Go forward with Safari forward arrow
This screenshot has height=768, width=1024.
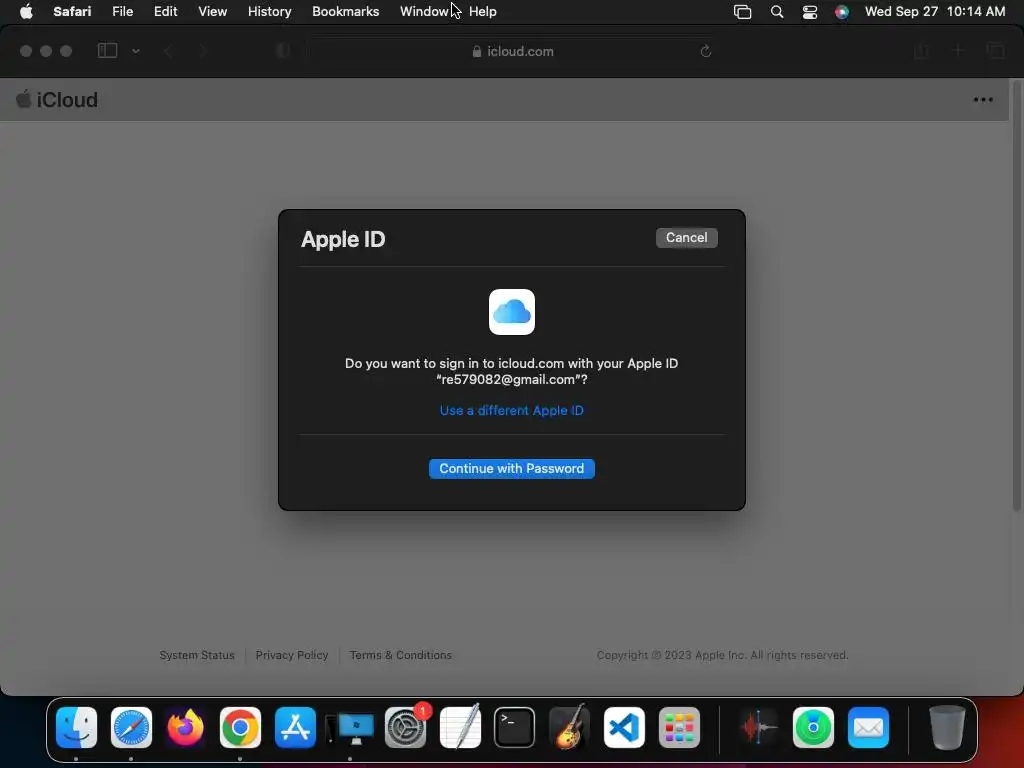click(203, 51)
